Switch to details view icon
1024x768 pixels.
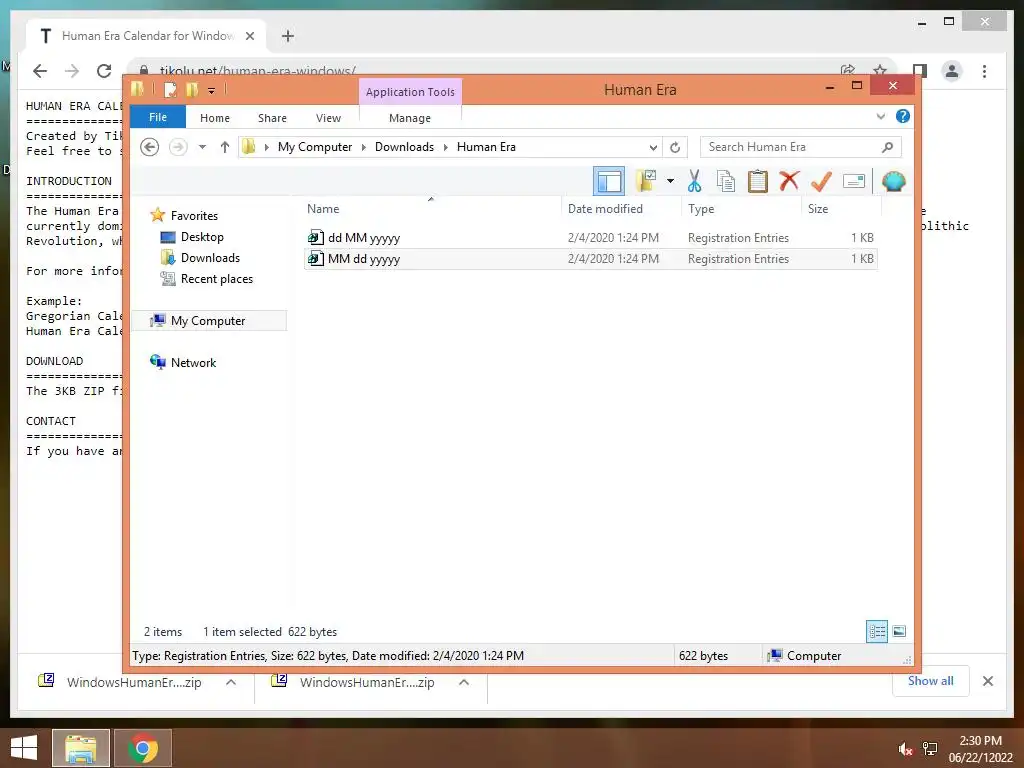point(876,632)
